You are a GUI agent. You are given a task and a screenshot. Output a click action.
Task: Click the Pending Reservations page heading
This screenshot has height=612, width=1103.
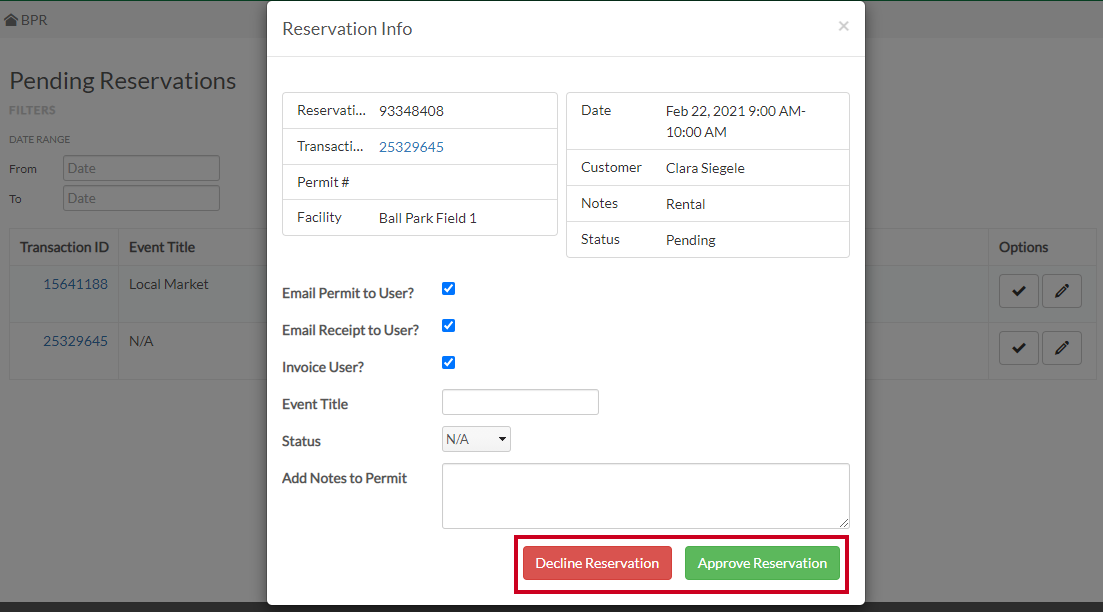122,81
